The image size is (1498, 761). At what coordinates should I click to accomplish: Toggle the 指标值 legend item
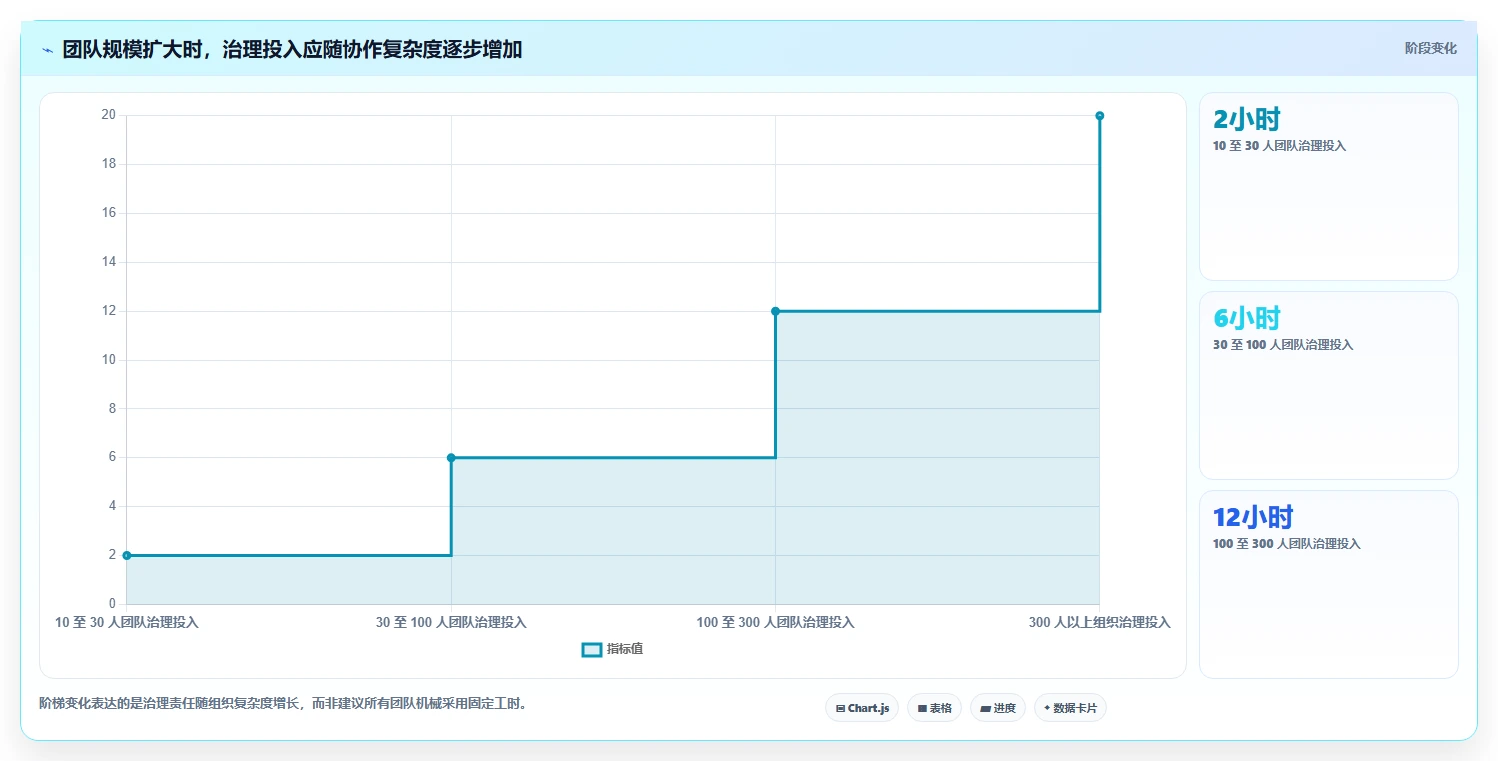[612, 649]
